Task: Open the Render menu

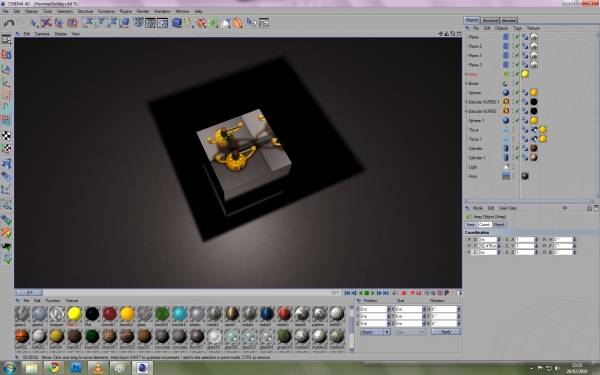Action: (143, 11)
